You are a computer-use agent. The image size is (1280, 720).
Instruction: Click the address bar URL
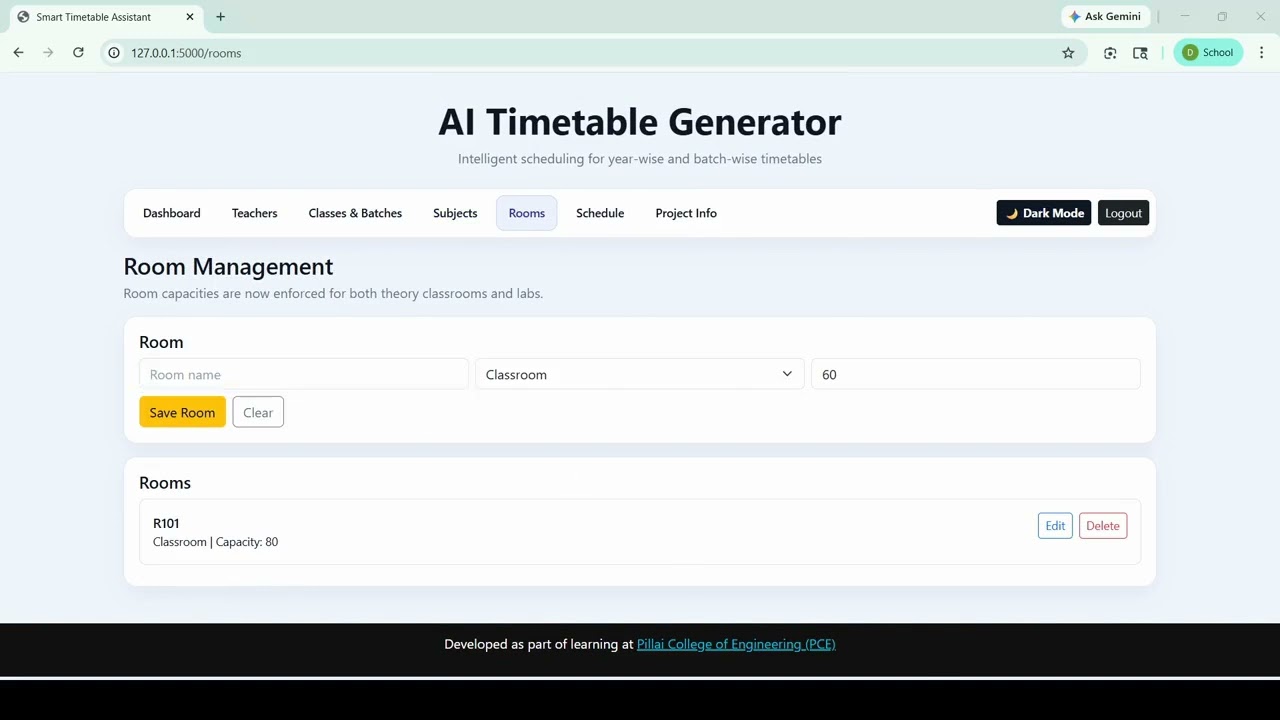pyautogui.click(x=186, y=53)
